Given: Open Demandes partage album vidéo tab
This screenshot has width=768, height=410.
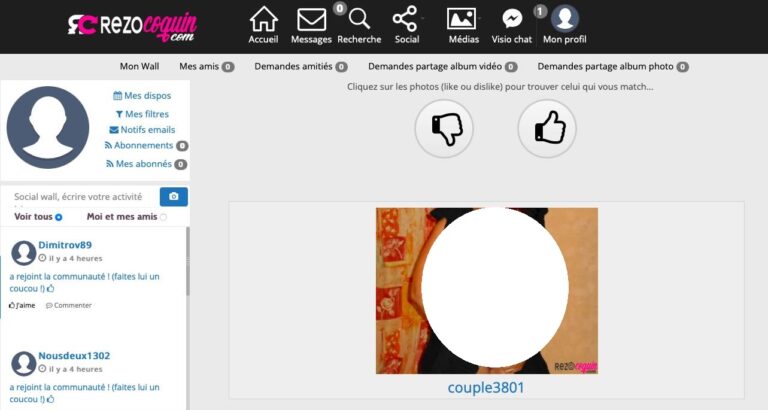Looking at the screenshot, I should tap(442, 66).
